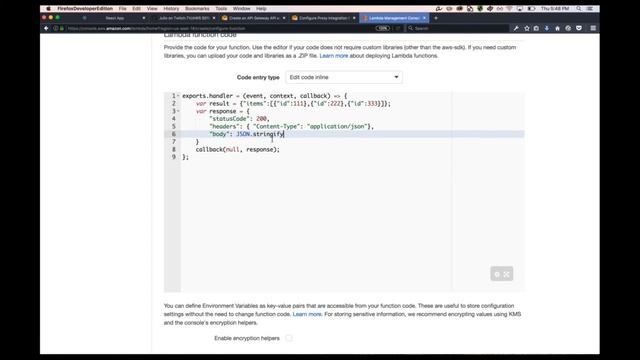Follow Learn more link about deploying Lambda
Image resolution: width=640 pixels, height=360 pixels.
pos(333,56)
